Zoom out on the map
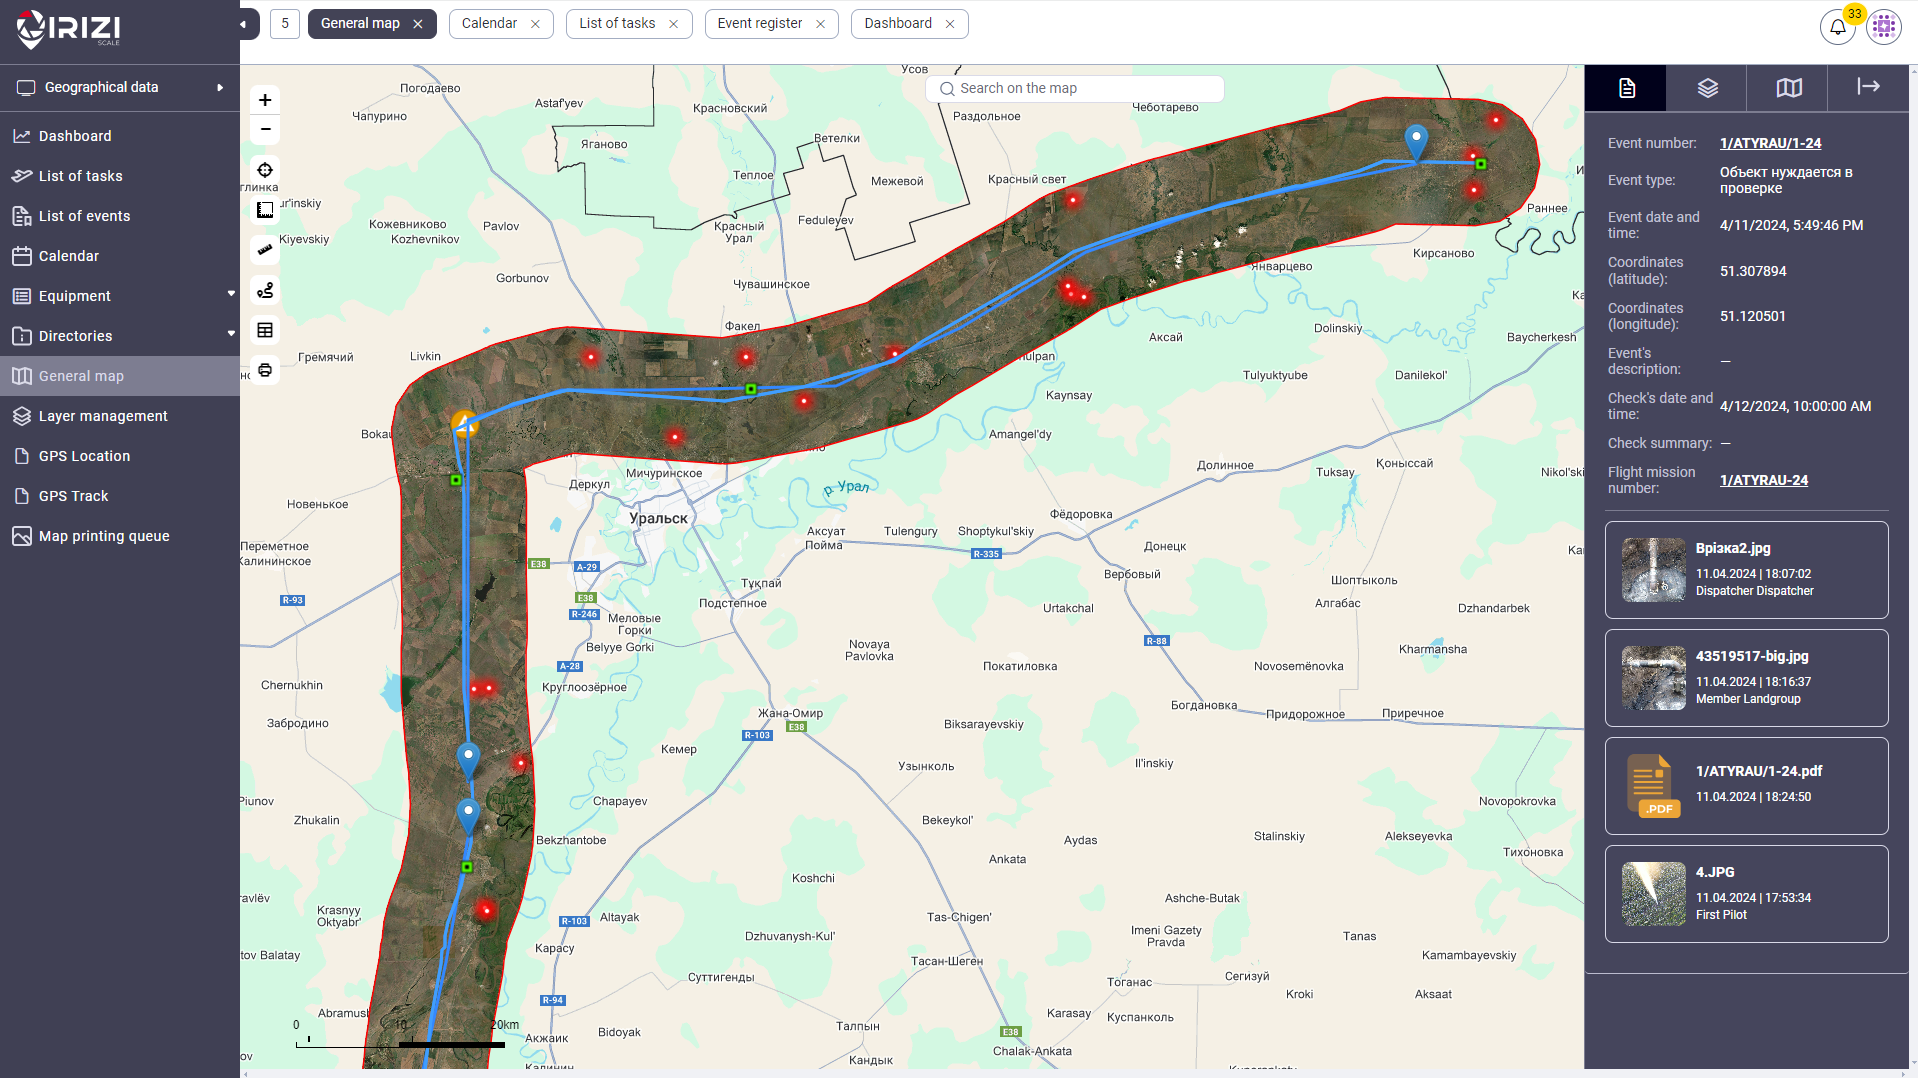The image size is (1918, 1078). click(x=265, y=130)
